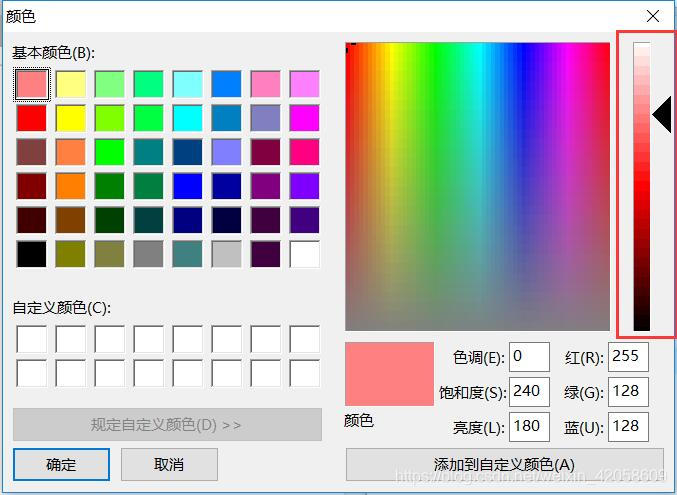
Task: Choose the bright cyan swatch
Action: (x=187, y=118)
